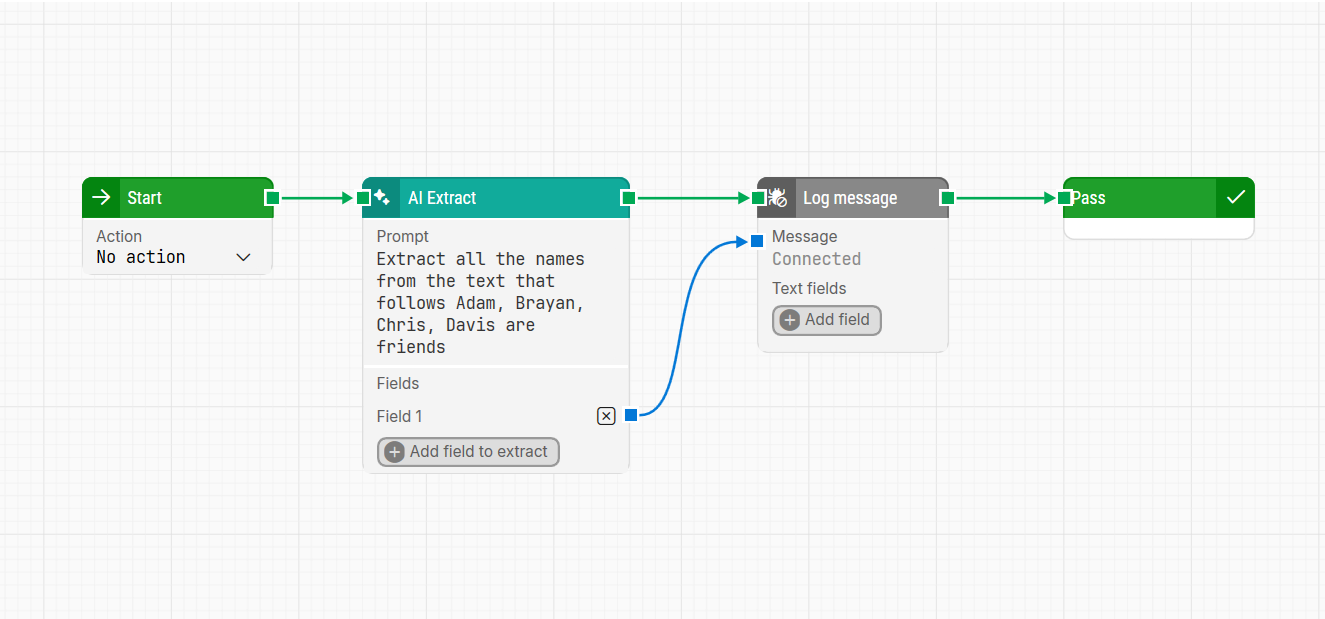Image resolution: width=1325 pixels, height=619 pixels.
Task: Remove Field 1 using the X icon
Action: (606, 416)
